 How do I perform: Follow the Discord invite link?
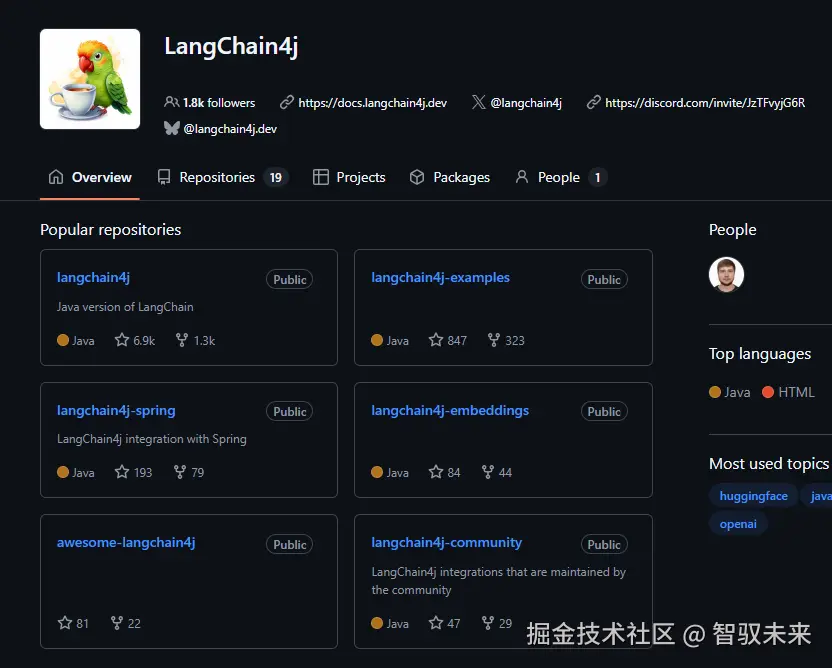[x=705, y=102]
